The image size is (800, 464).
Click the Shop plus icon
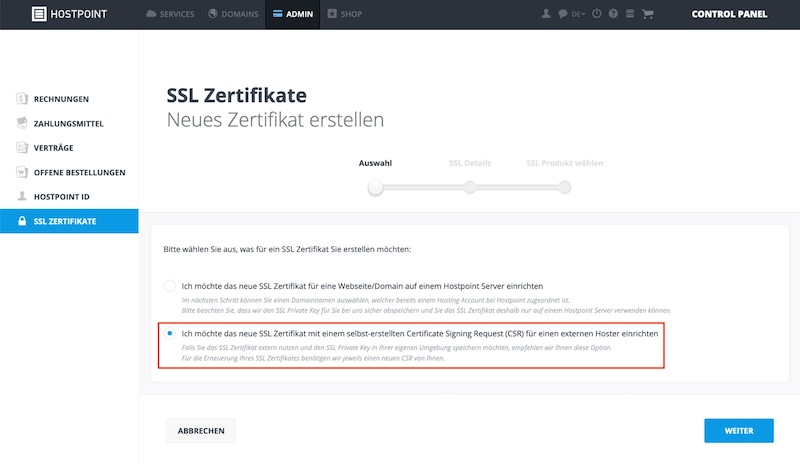tap(332, 14)
